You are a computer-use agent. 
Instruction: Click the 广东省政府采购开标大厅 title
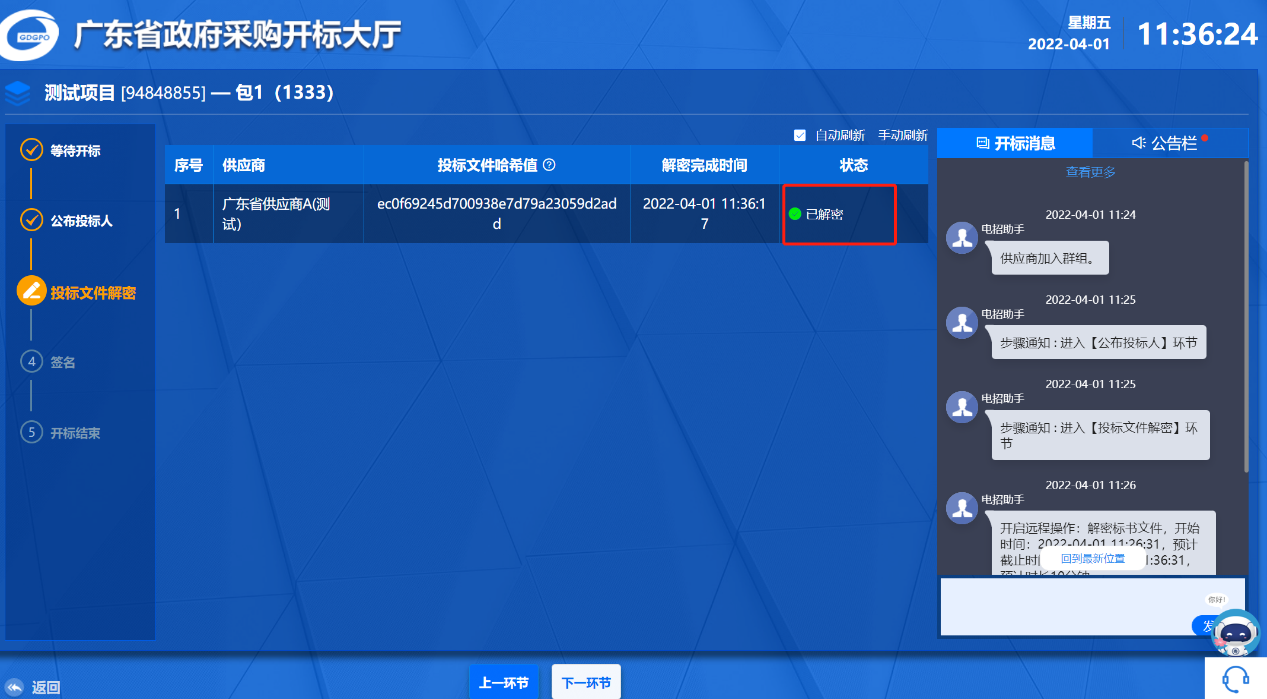(x=237, y=35)
